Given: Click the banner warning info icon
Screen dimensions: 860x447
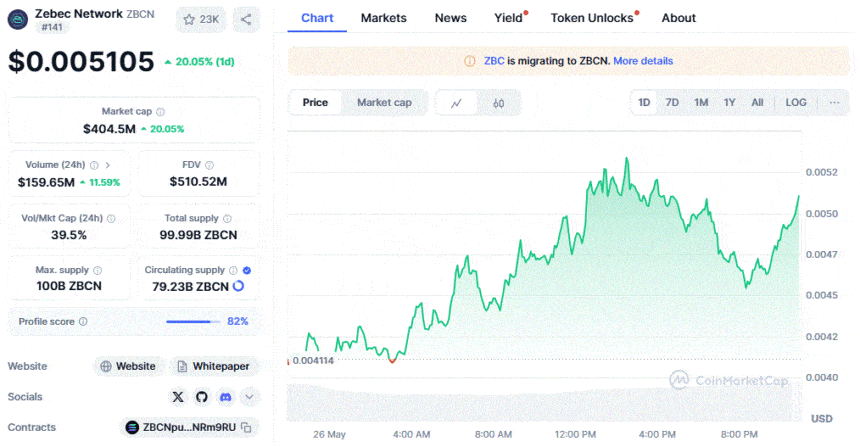Looking at the screenshot, I should coord(469,61).
